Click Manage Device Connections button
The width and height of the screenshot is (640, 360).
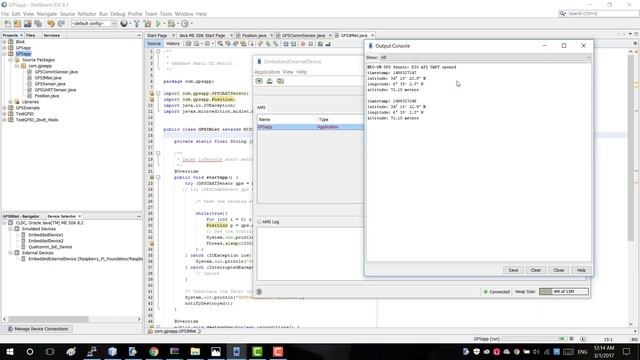coord(38,329)
